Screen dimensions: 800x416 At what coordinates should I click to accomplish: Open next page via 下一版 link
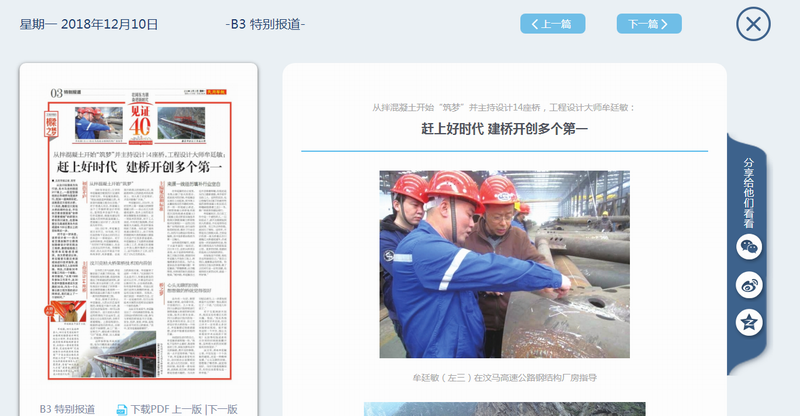point(222,409)
